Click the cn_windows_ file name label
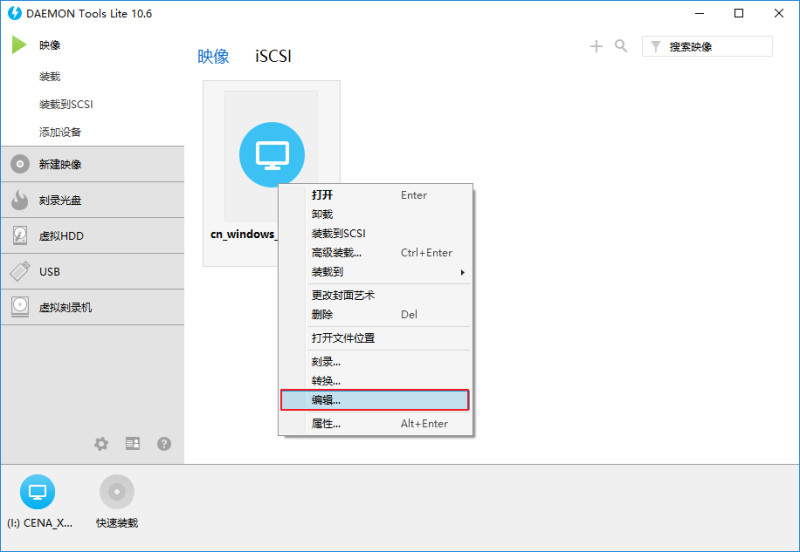 pos(243,234)
